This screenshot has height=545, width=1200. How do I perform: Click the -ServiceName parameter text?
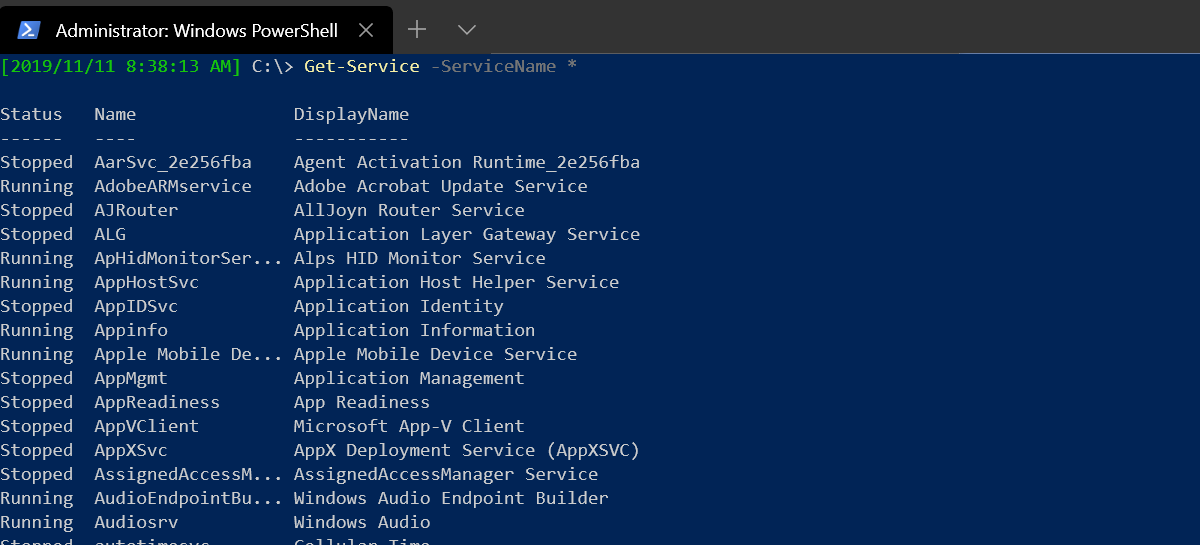(x=493, y=66)
